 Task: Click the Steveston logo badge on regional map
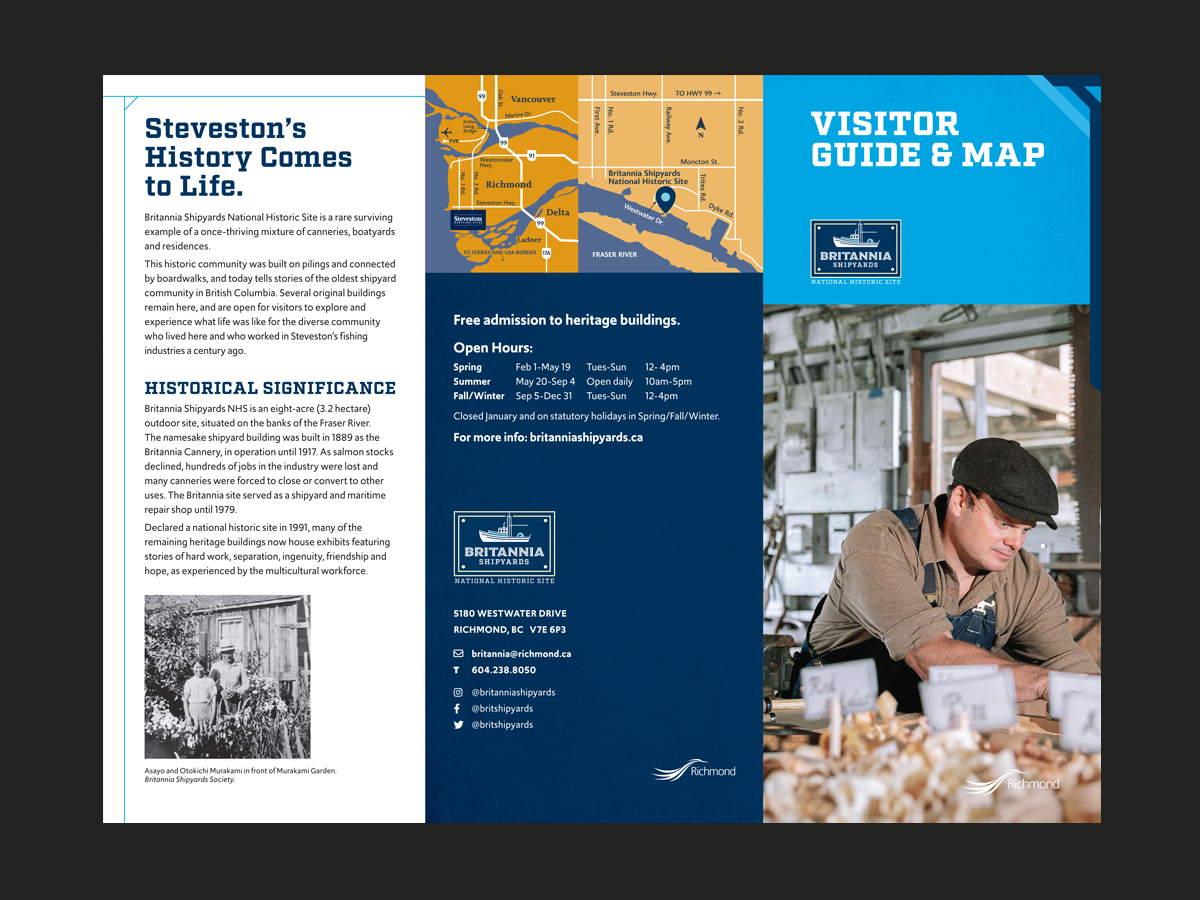click(x=468, y=220)
